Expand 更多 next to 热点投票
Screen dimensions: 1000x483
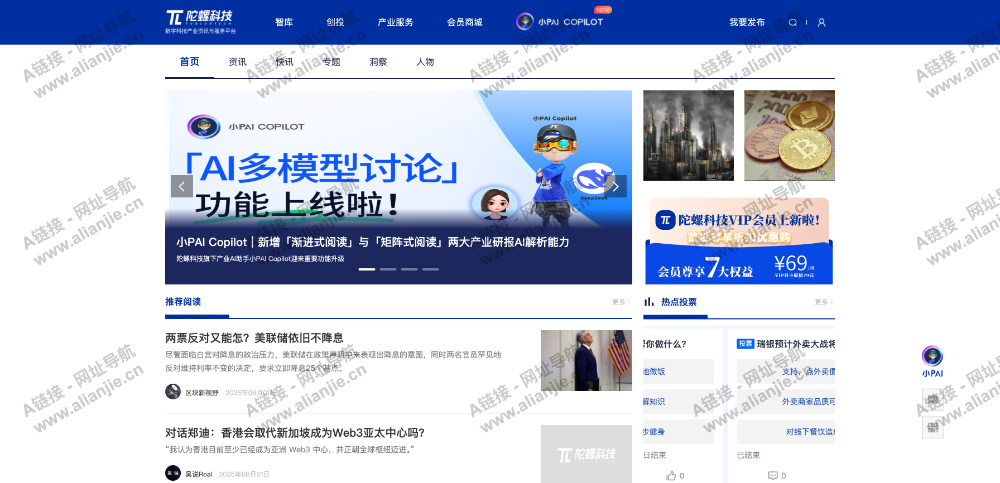(824, 302)
